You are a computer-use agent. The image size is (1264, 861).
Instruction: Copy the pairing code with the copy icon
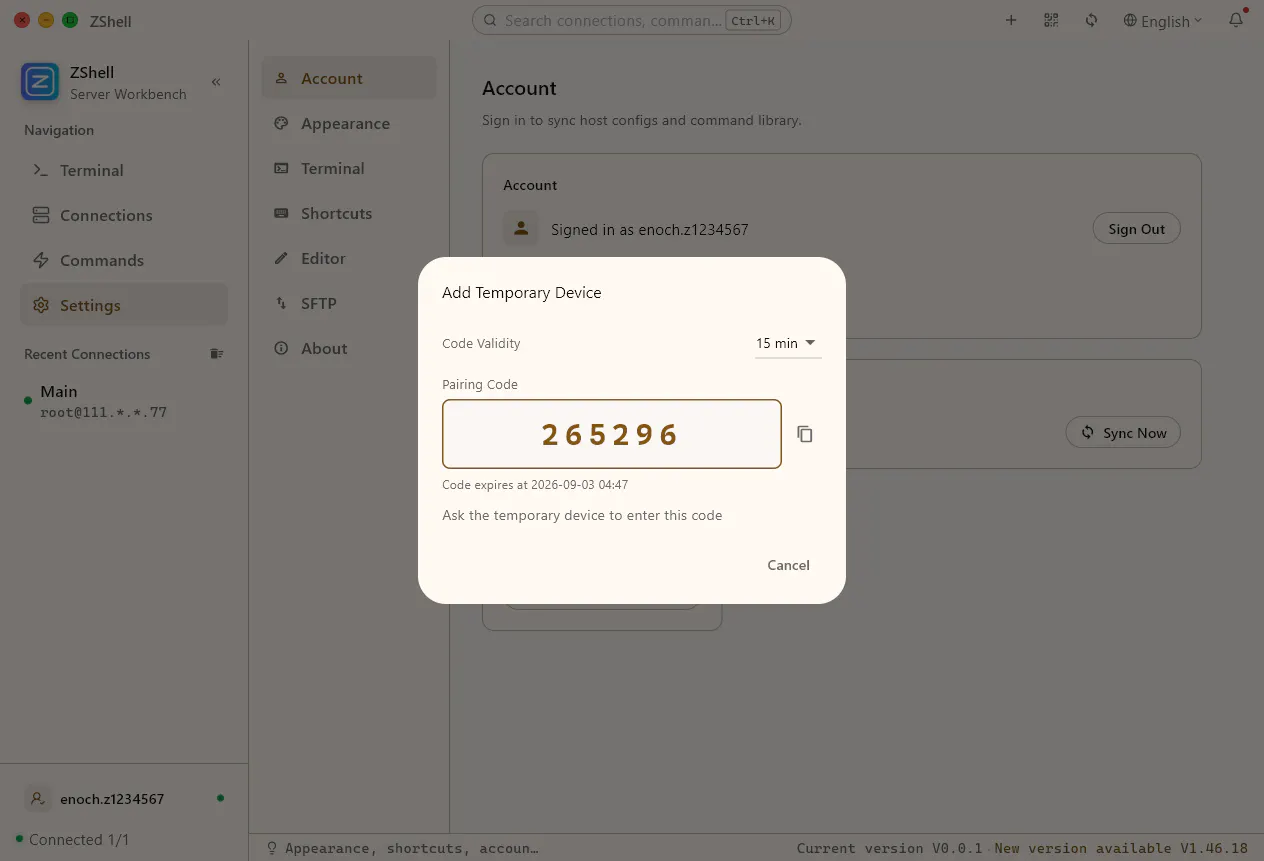(x=805, y=434)
